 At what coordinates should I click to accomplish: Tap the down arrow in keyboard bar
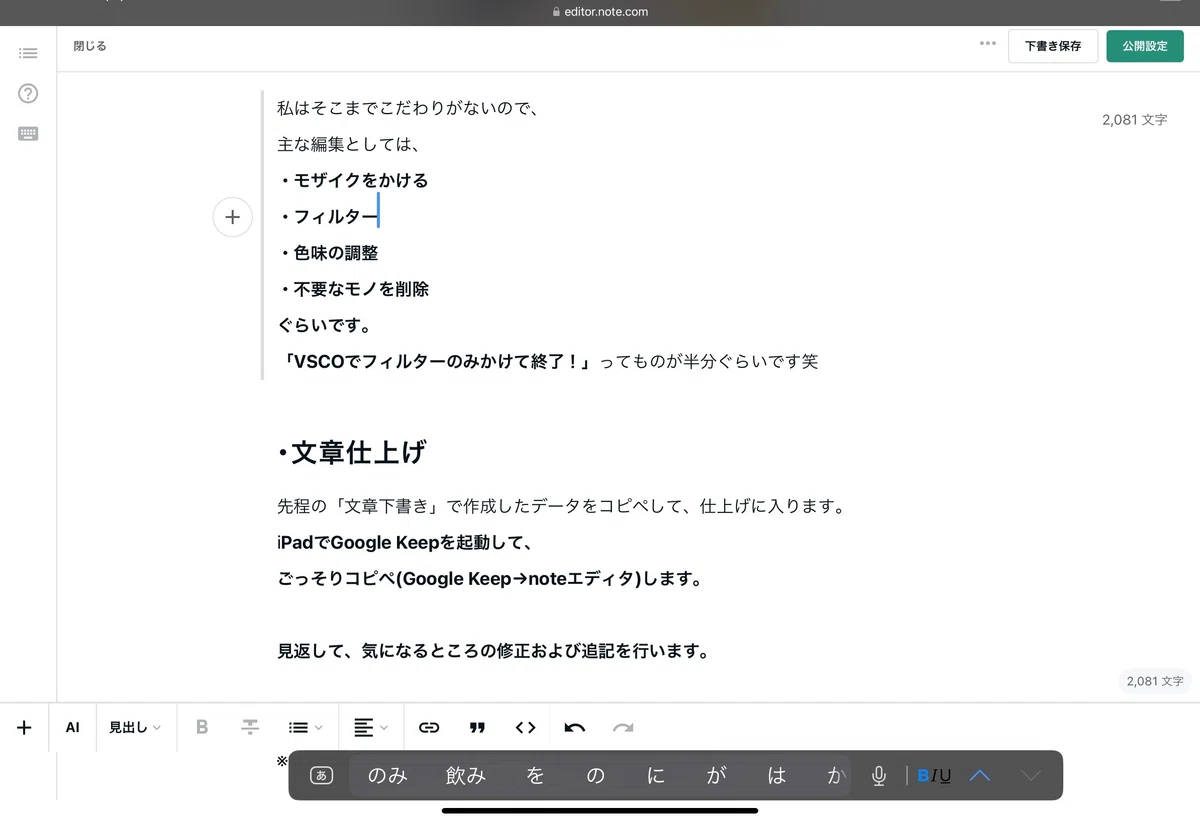tap(1032, 775)
